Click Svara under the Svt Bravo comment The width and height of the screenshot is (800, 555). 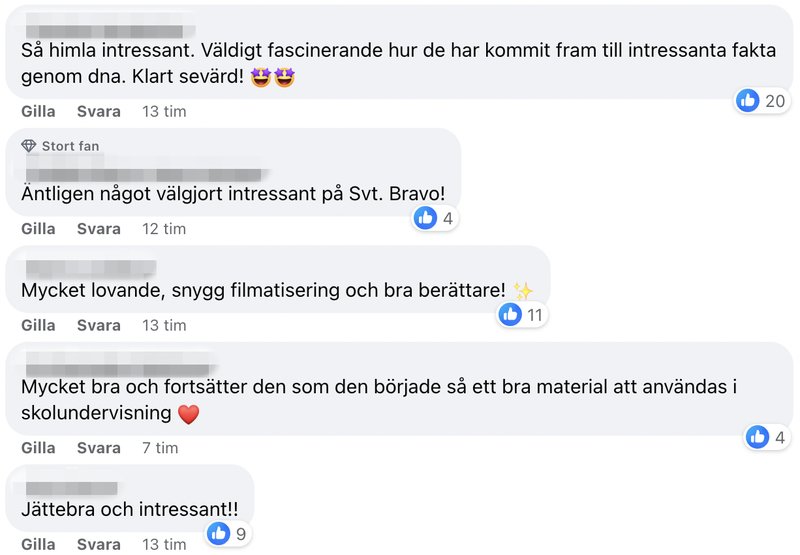(98, 229)
